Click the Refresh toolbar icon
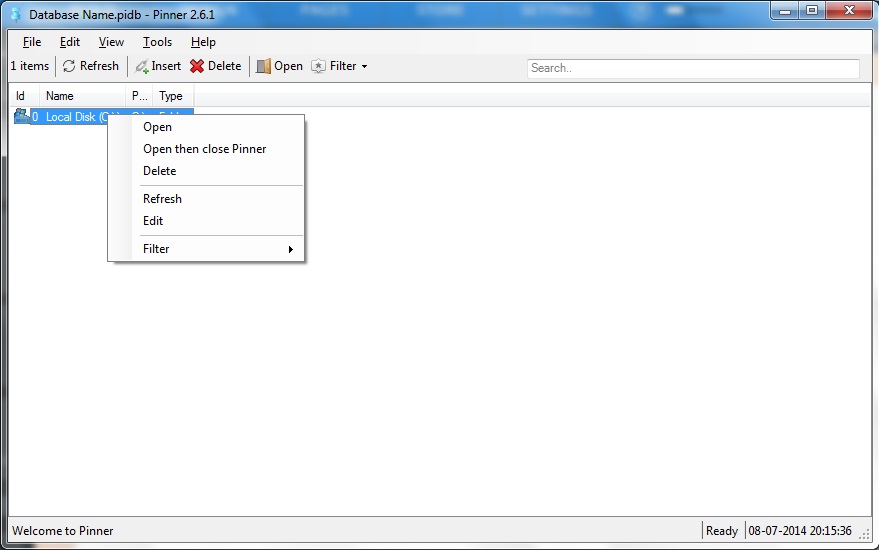 [x=69, y=67]
